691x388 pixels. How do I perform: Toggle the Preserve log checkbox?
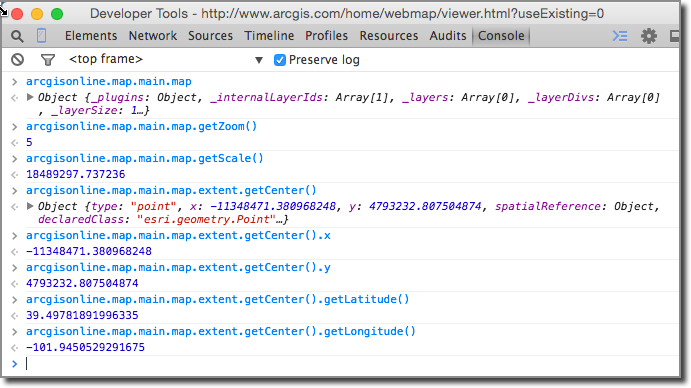pyautogui.click(x=280, y=60)
